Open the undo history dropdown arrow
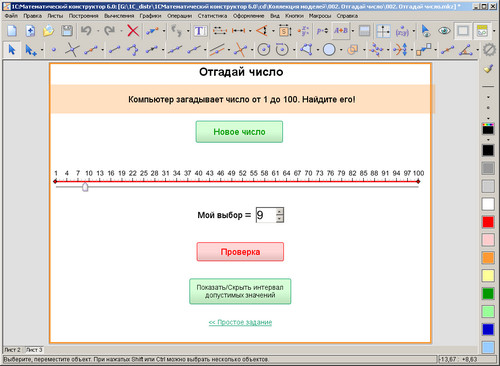This screenshot has height=366, width=500. (98, 31)
